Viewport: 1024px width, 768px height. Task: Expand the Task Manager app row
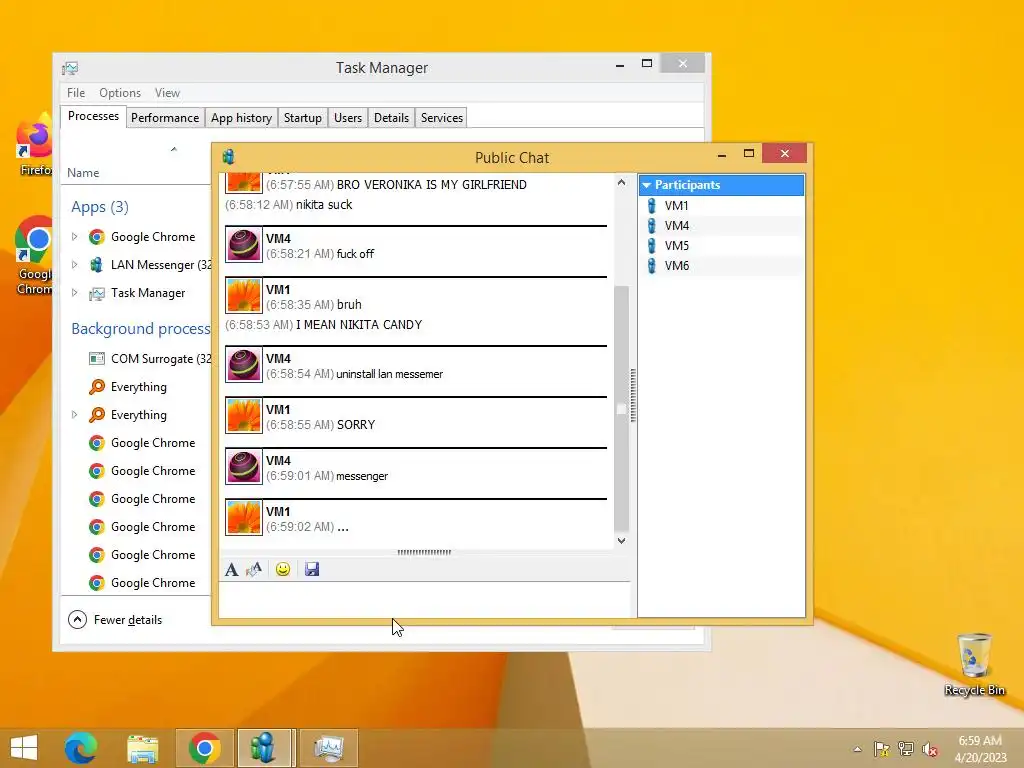pos(74,293)
